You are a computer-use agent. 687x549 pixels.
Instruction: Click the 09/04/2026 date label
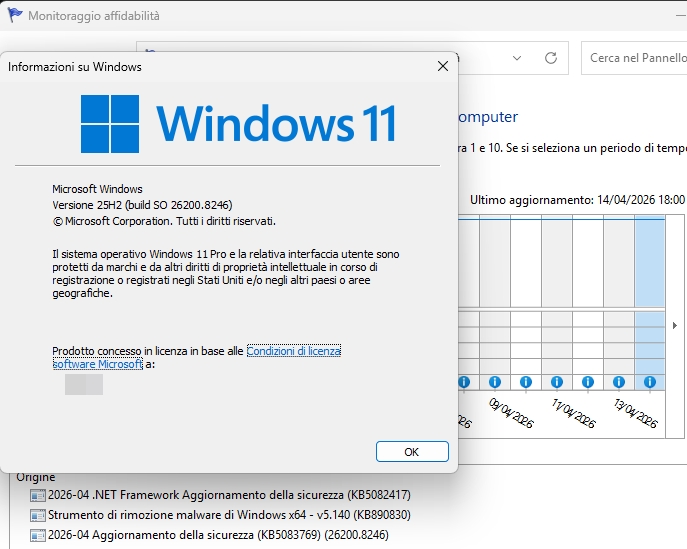[x=511, y=413]
